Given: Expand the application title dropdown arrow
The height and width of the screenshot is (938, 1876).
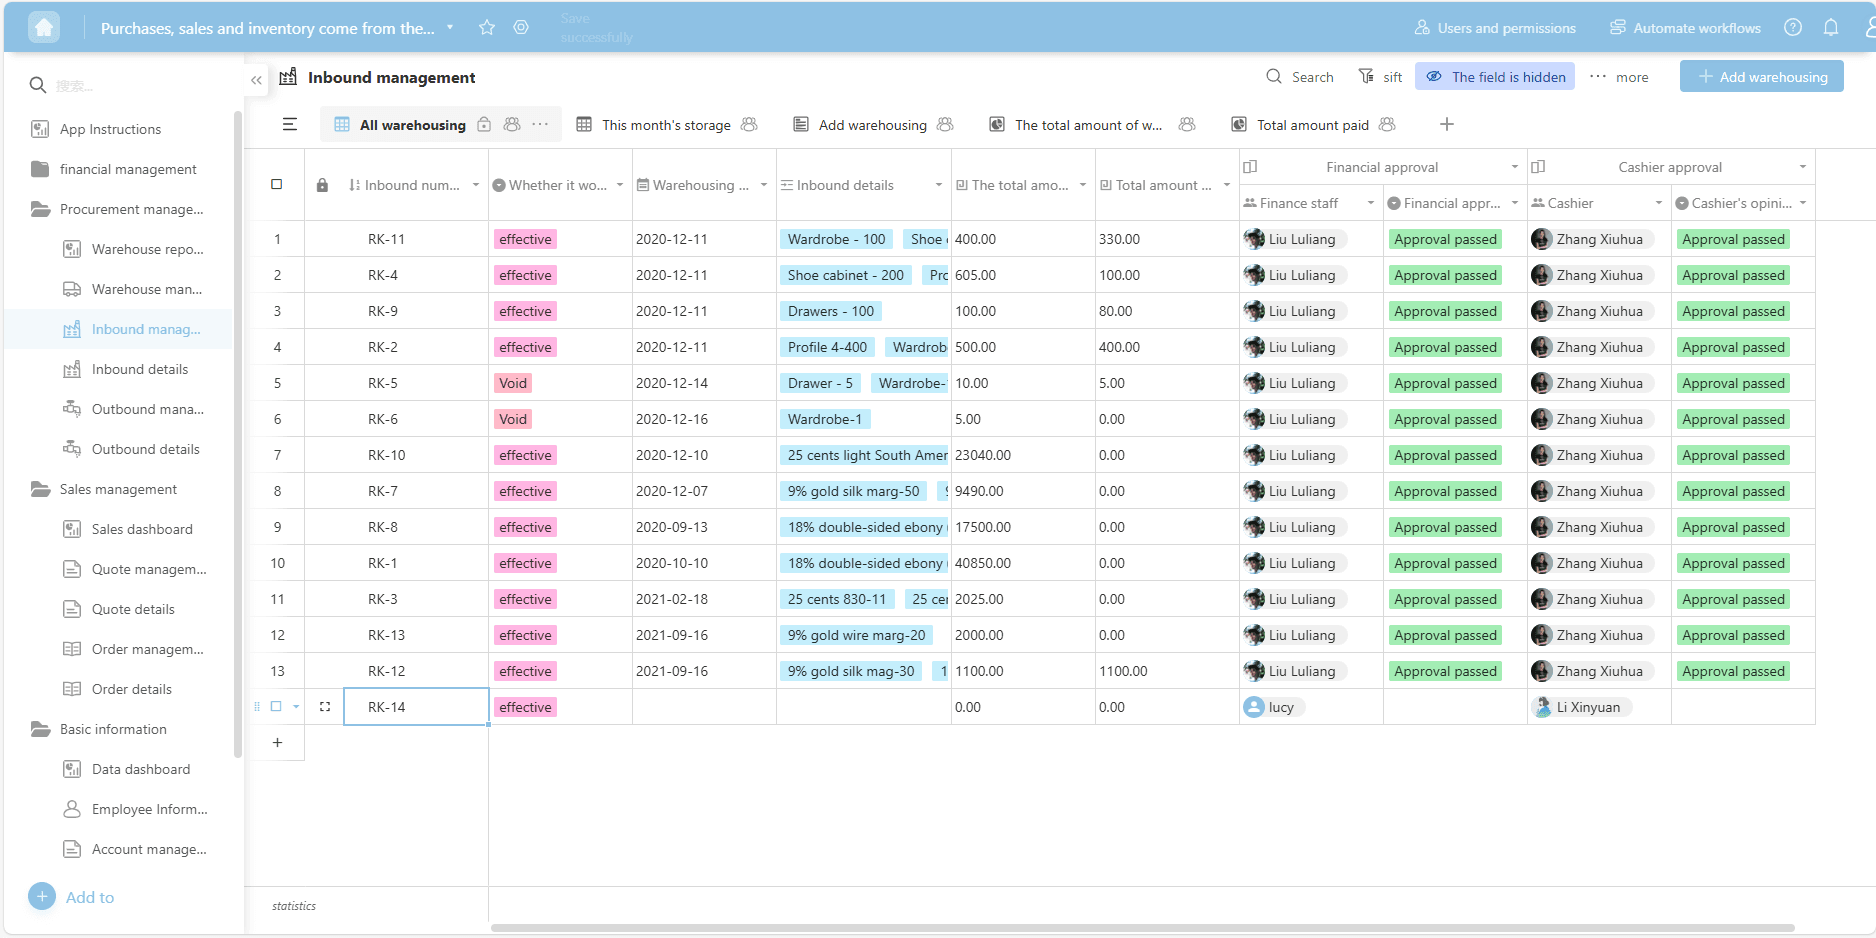Looking at the screenshot, I should click(x=450, y=27).
